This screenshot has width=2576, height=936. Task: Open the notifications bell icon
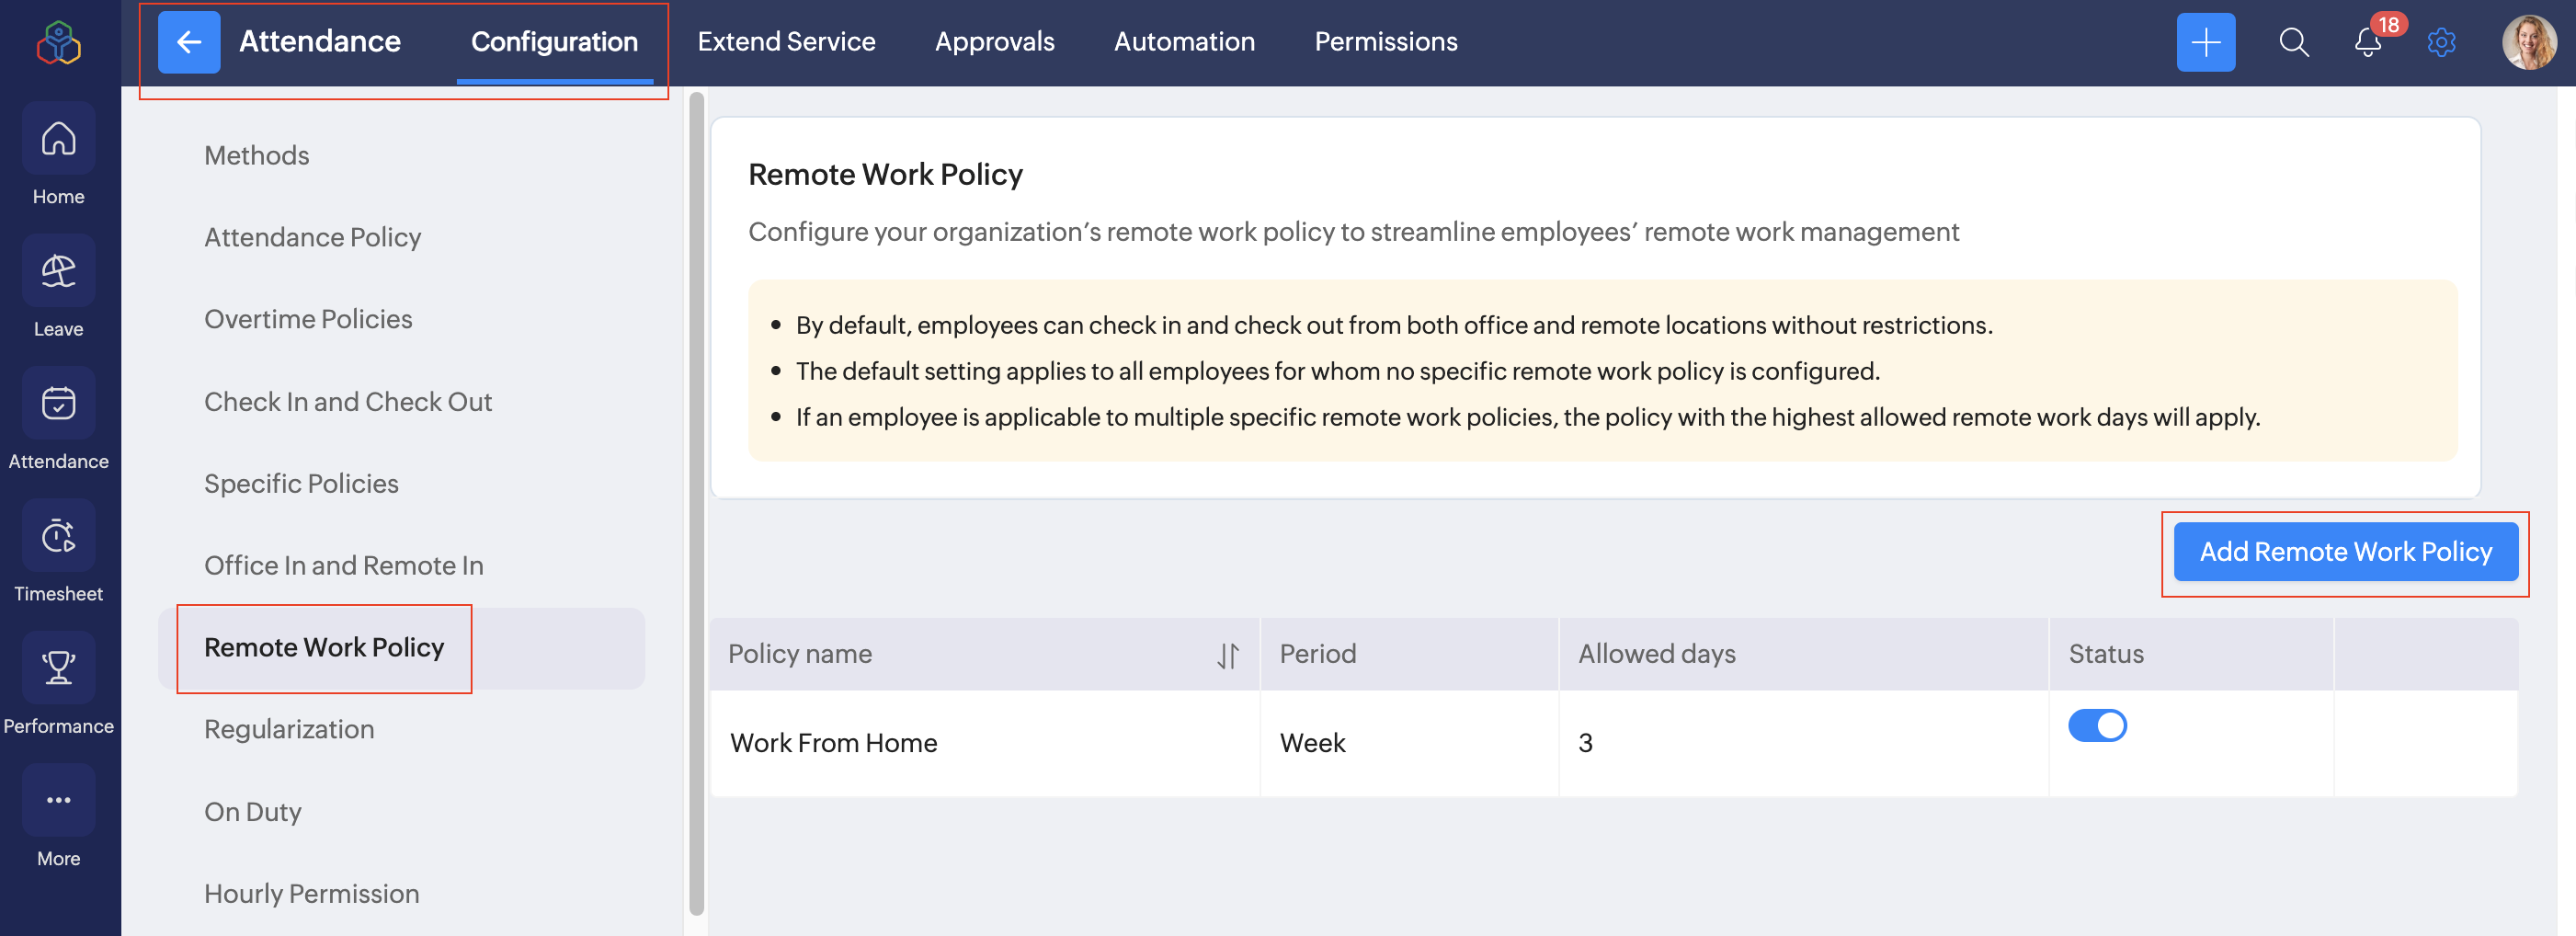pos(2367,43)
